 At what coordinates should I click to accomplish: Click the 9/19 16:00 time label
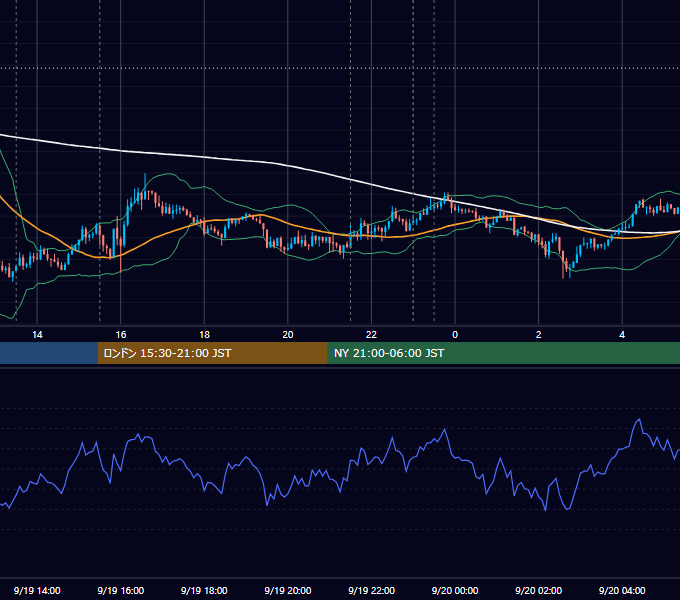tap(121, 590)
